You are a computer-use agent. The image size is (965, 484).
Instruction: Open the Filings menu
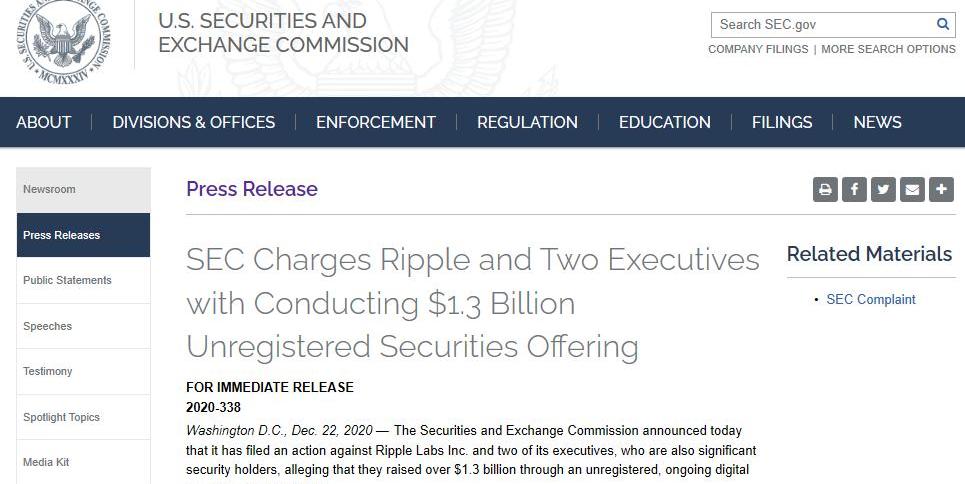pyautogui.click(x=782, y=122)
